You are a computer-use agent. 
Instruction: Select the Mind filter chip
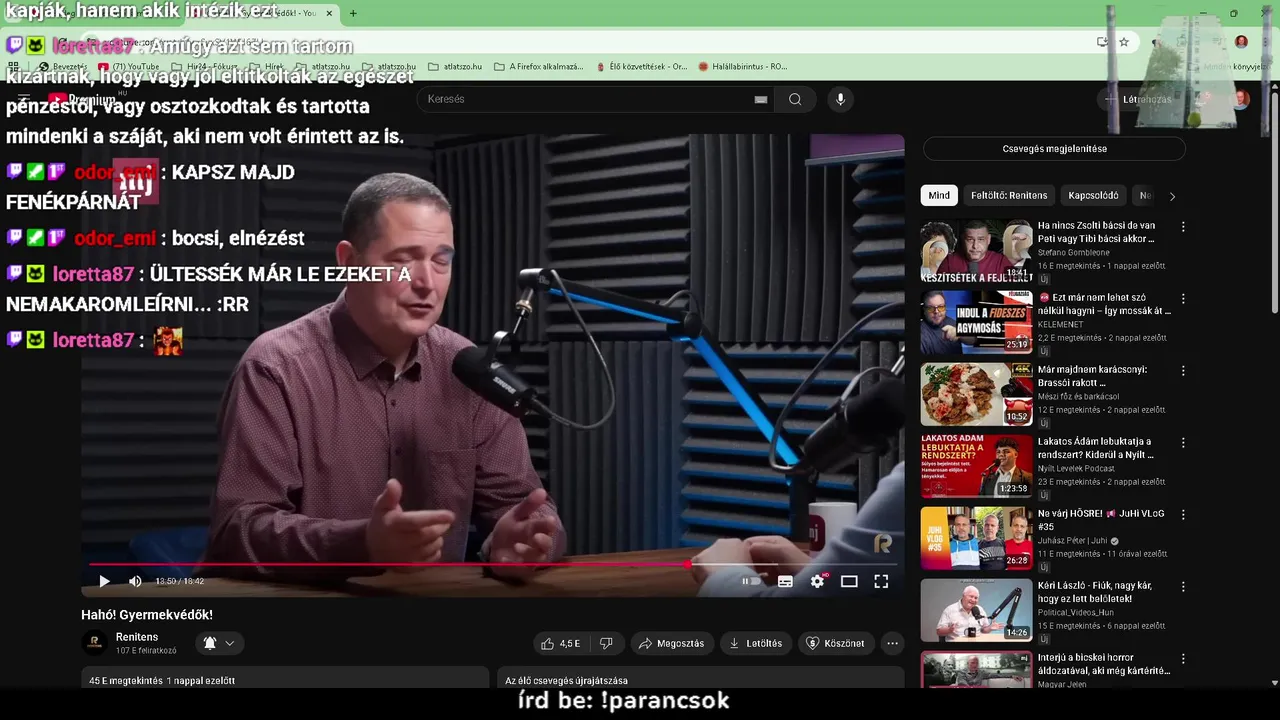939,195
